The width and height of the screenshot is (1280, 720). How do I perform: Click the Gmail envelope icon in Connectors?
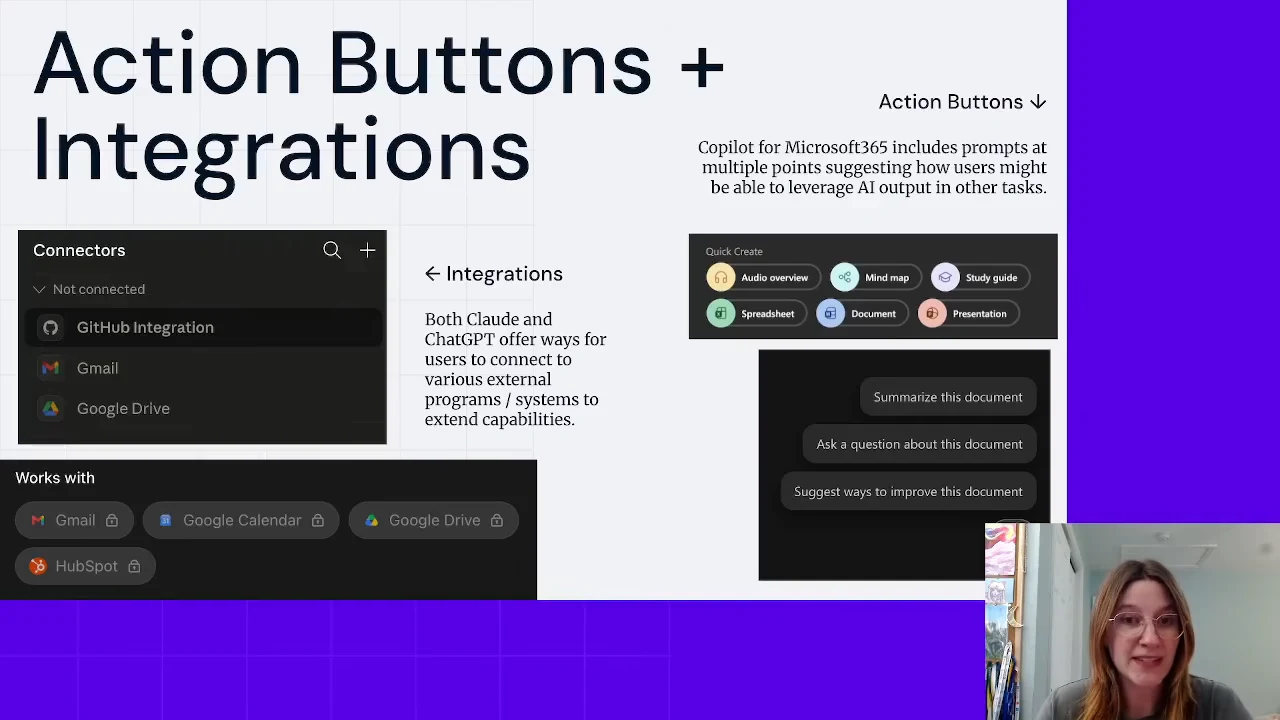pyautogui.click(x=50, y=368)
